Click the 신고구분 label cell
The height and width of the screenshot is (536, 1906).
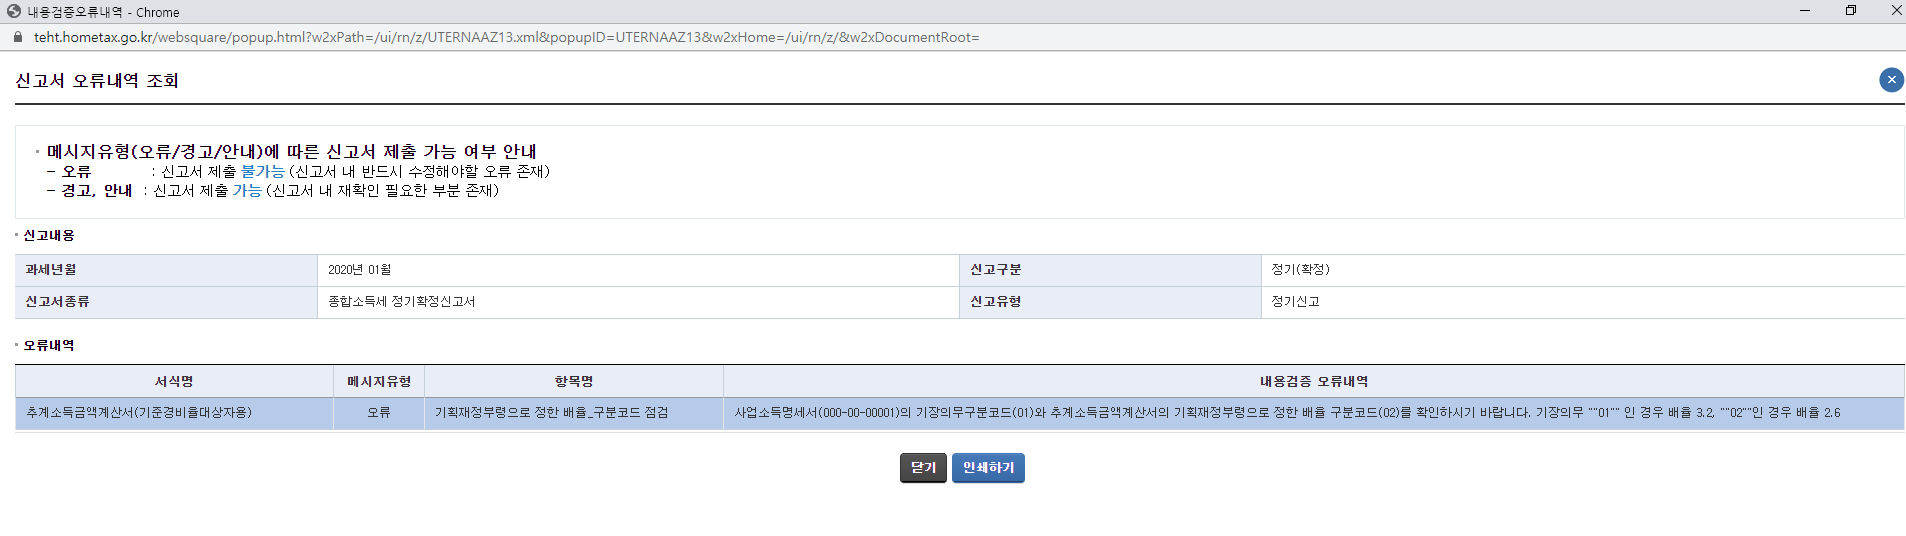1110,270
